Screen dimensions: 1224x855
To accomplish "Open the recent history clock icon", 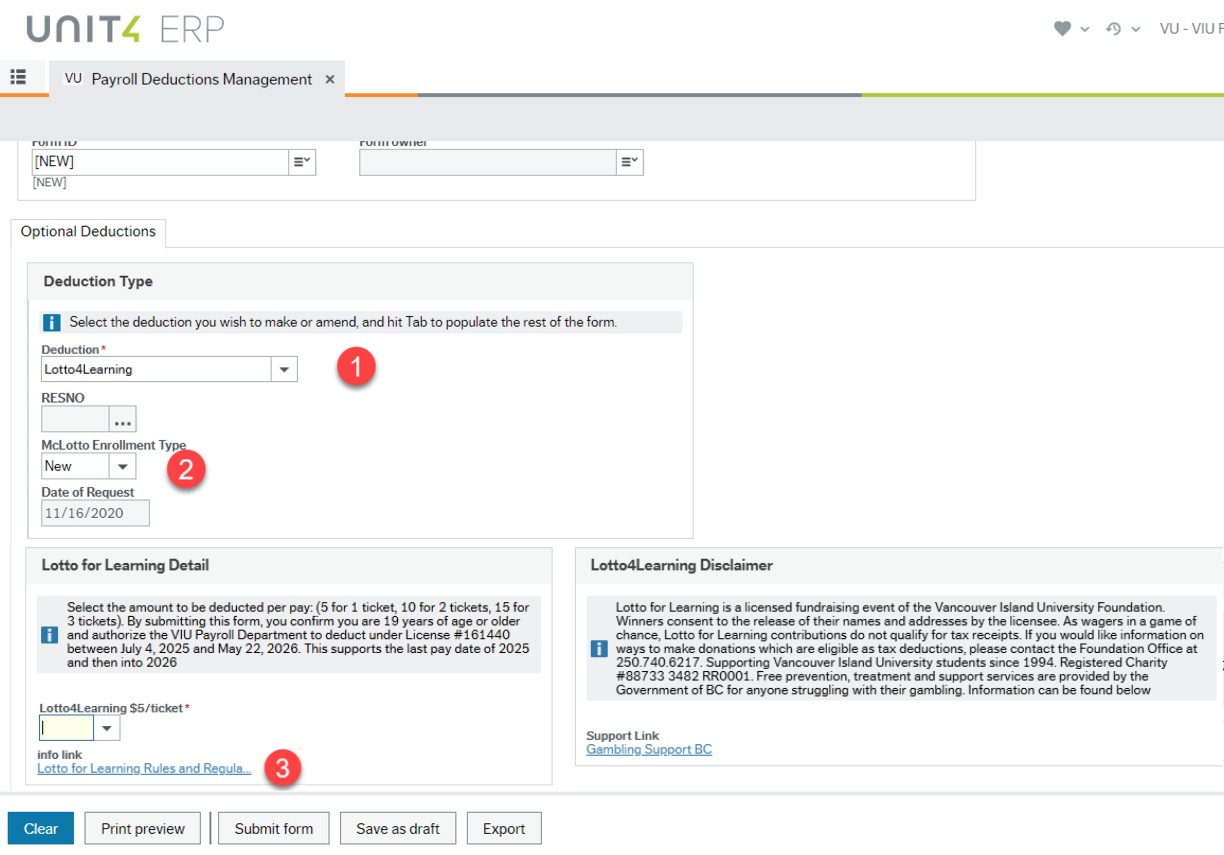I will point(1114,29).
